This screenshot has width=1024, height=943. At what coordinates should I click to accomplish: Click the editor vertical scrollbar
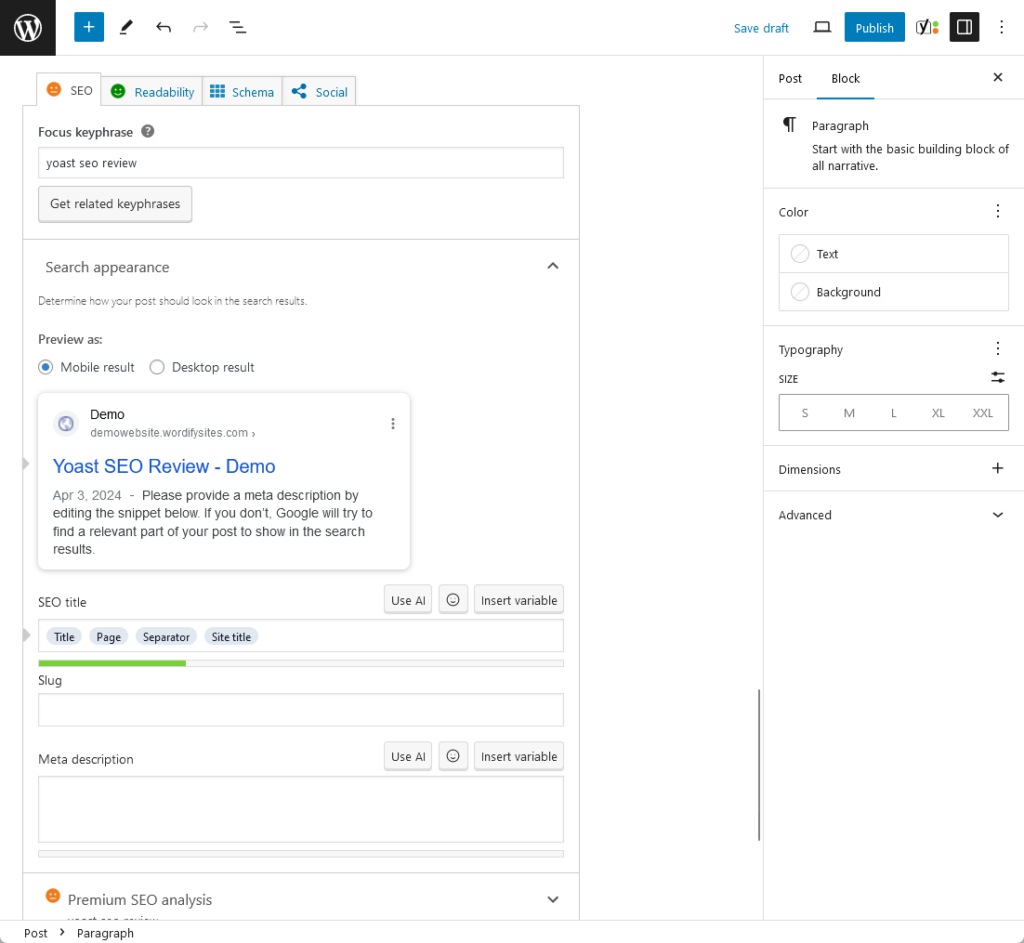(x=759, y=765)
